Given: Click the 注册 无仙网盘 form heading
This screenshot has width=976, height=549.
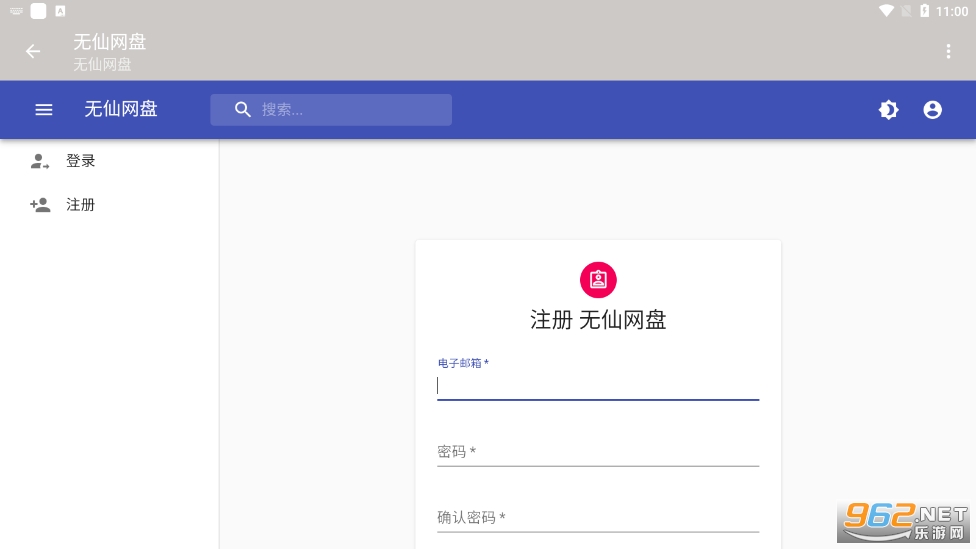Looking at the screenshot, I should (x=598, y=320).
